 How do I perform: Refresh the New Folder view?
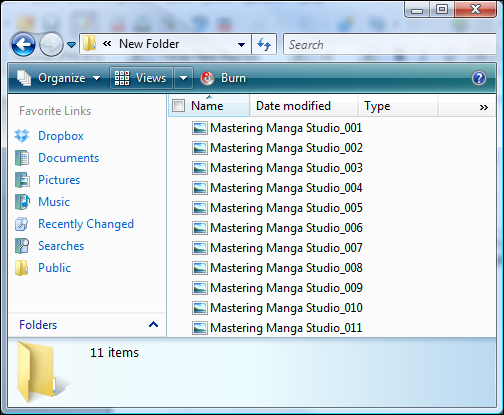click(x=264, y=44)
